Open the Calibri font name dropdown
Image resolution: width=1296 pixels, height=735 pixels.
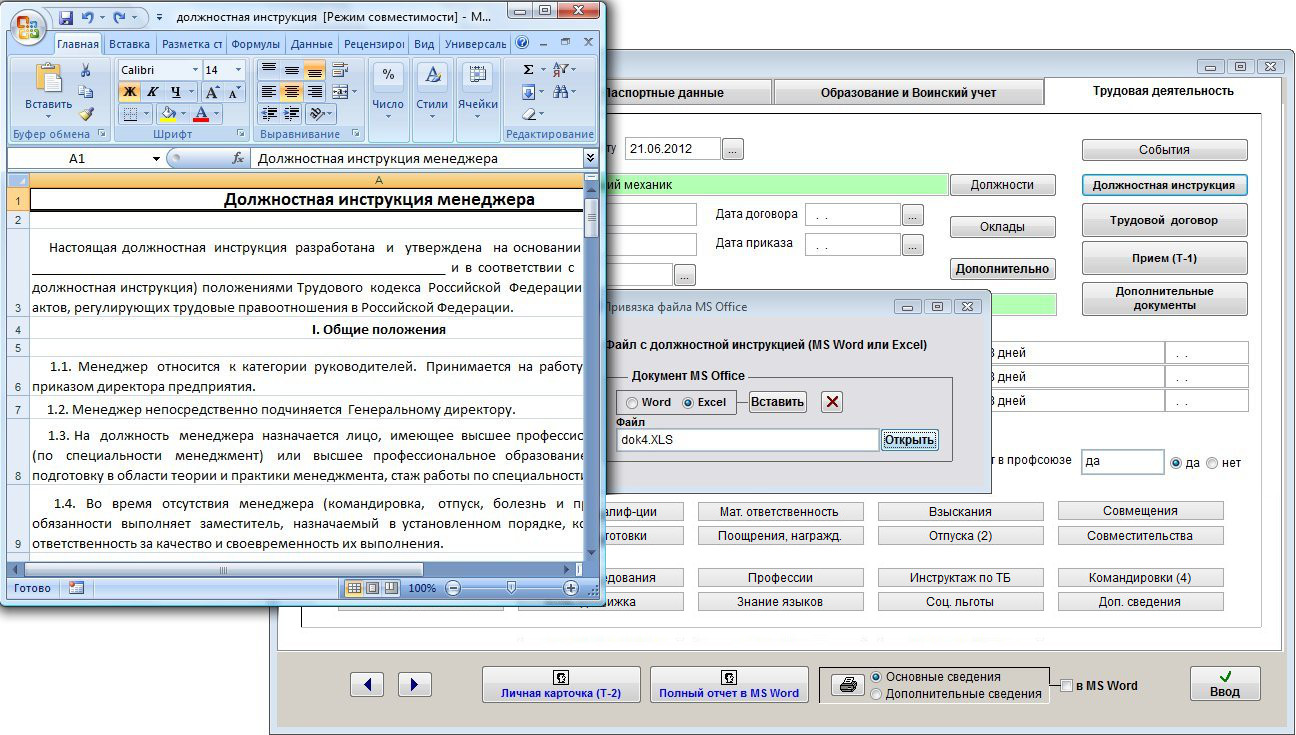pyautogui.click(x=194, y=70)
